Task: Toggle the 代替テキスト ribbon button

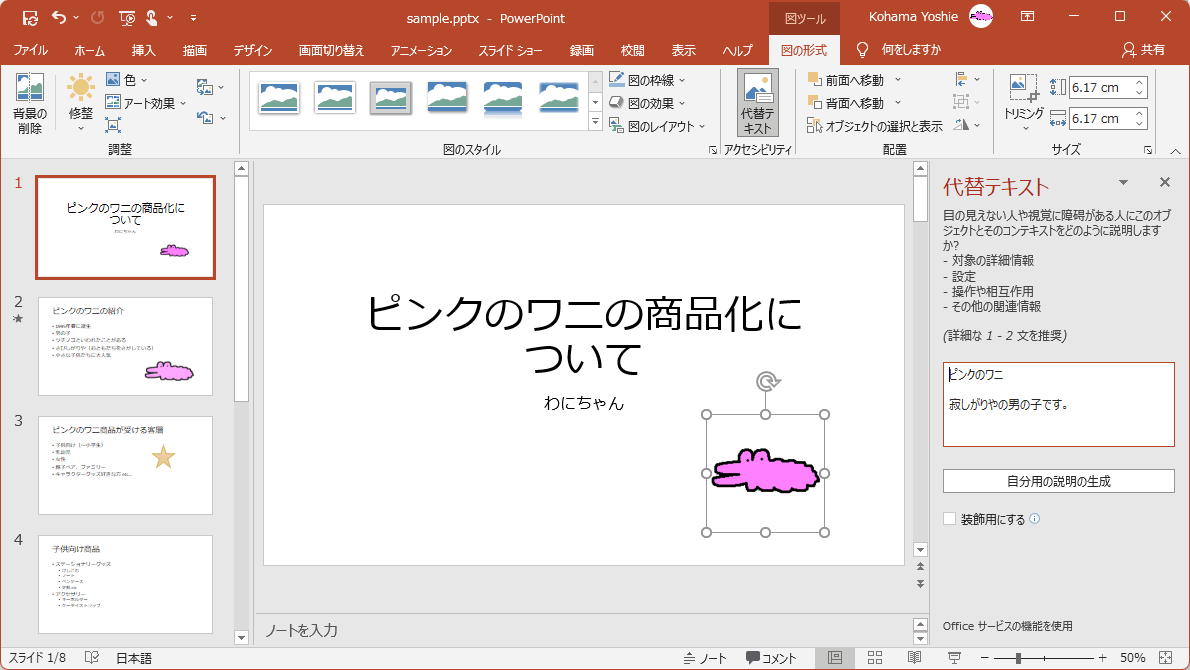Action: coord(757,103)
